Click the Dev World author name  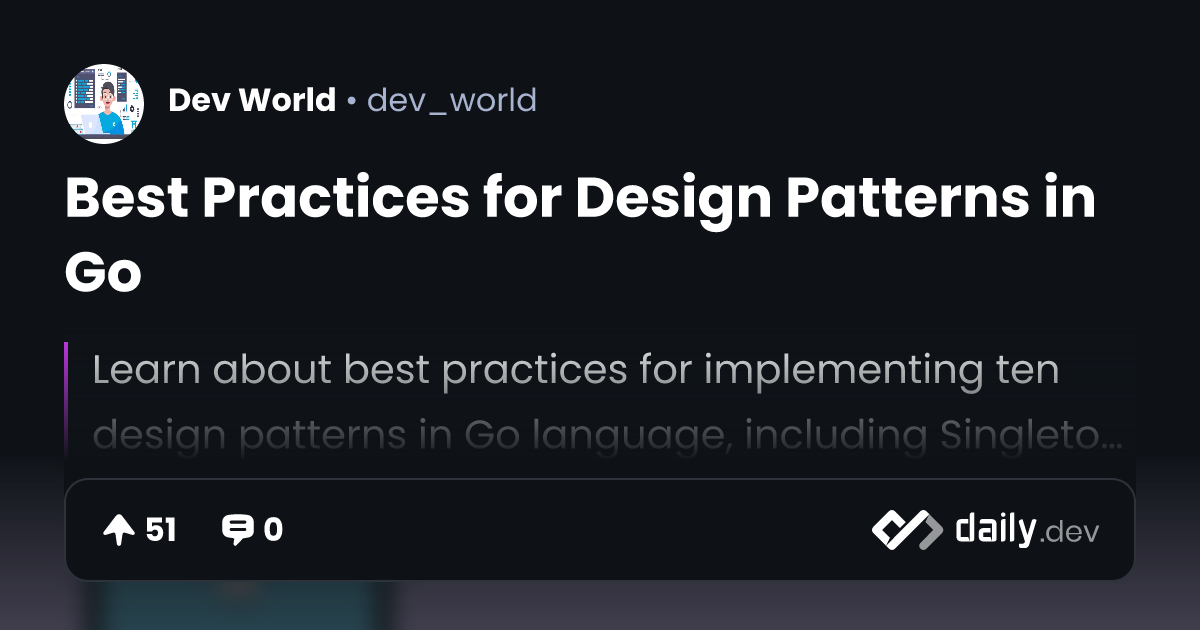click(252, 100)
